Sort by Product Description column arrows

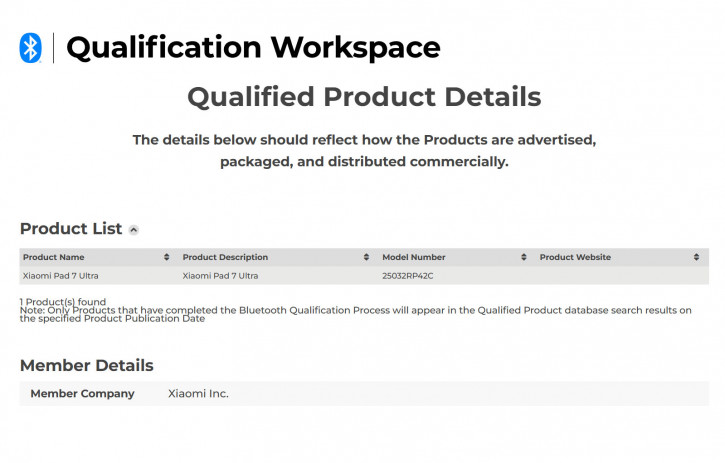click(x=366, y=257)
